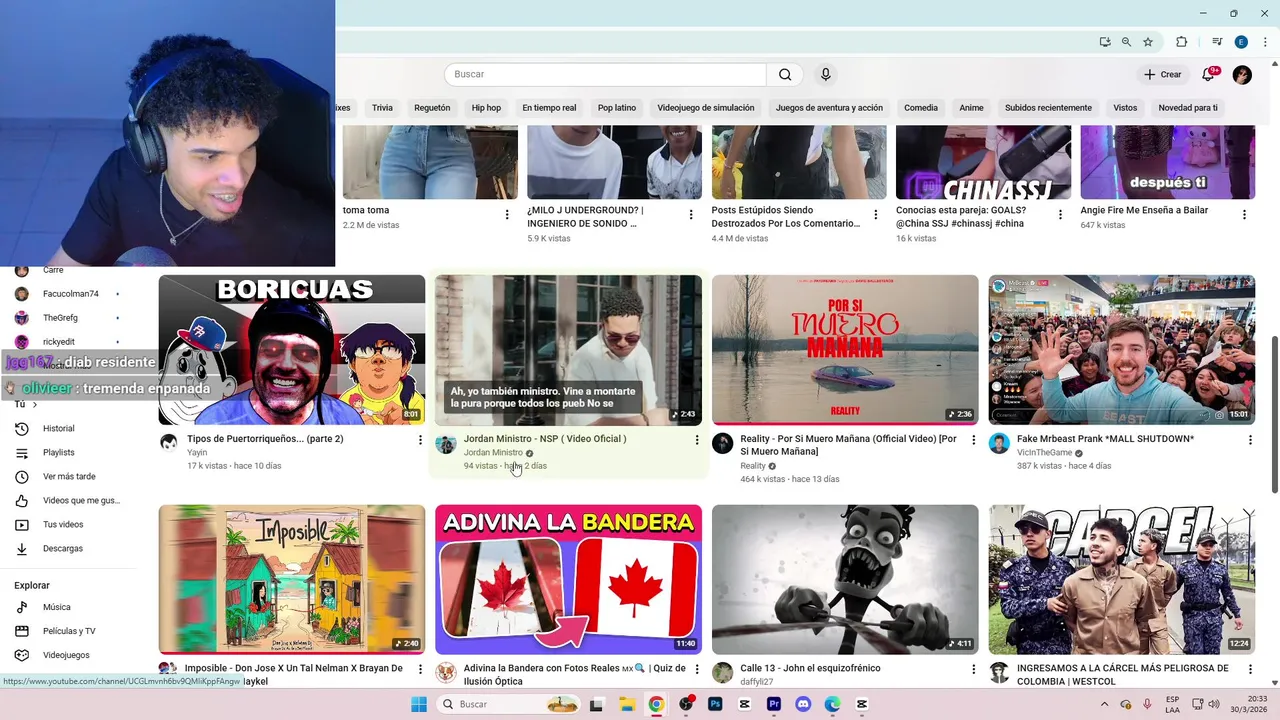Screen dimensions: 1280x720
Task: Open Películas y TV under Explorar
Action: click(68, 631)
